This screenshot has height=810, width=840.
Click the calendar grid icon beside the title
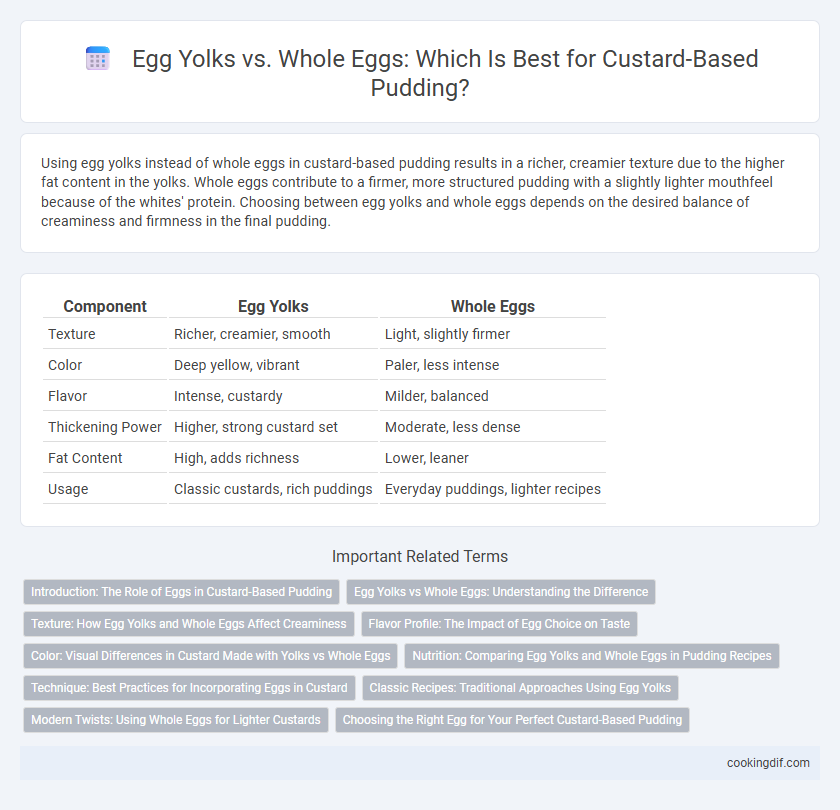click(x=98, y=58)
